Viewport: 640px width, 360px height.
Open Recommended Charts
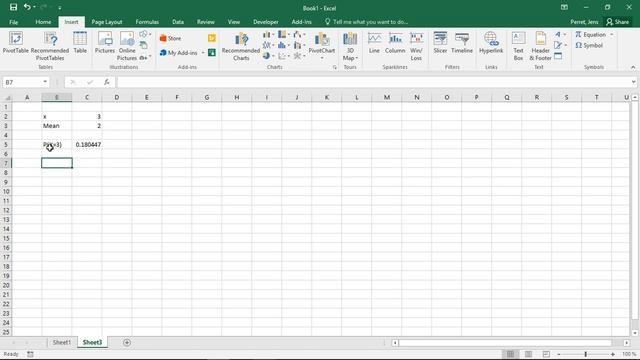[x=241, y=46]
